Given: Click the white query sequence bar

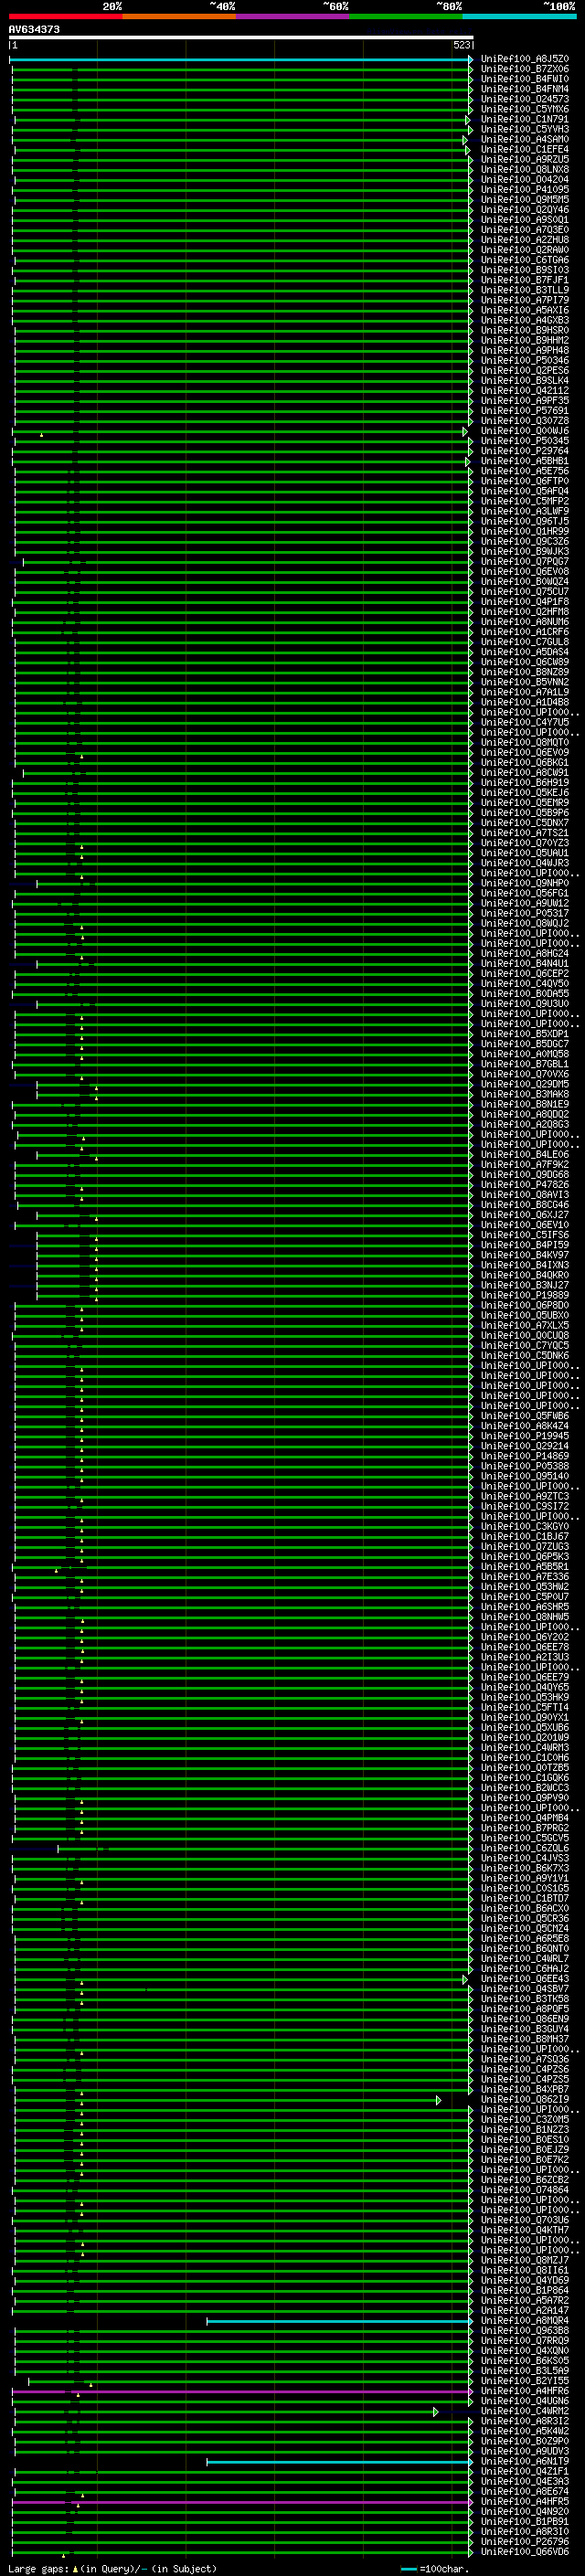Looking at the screenshot, I should tap(241, 37).
